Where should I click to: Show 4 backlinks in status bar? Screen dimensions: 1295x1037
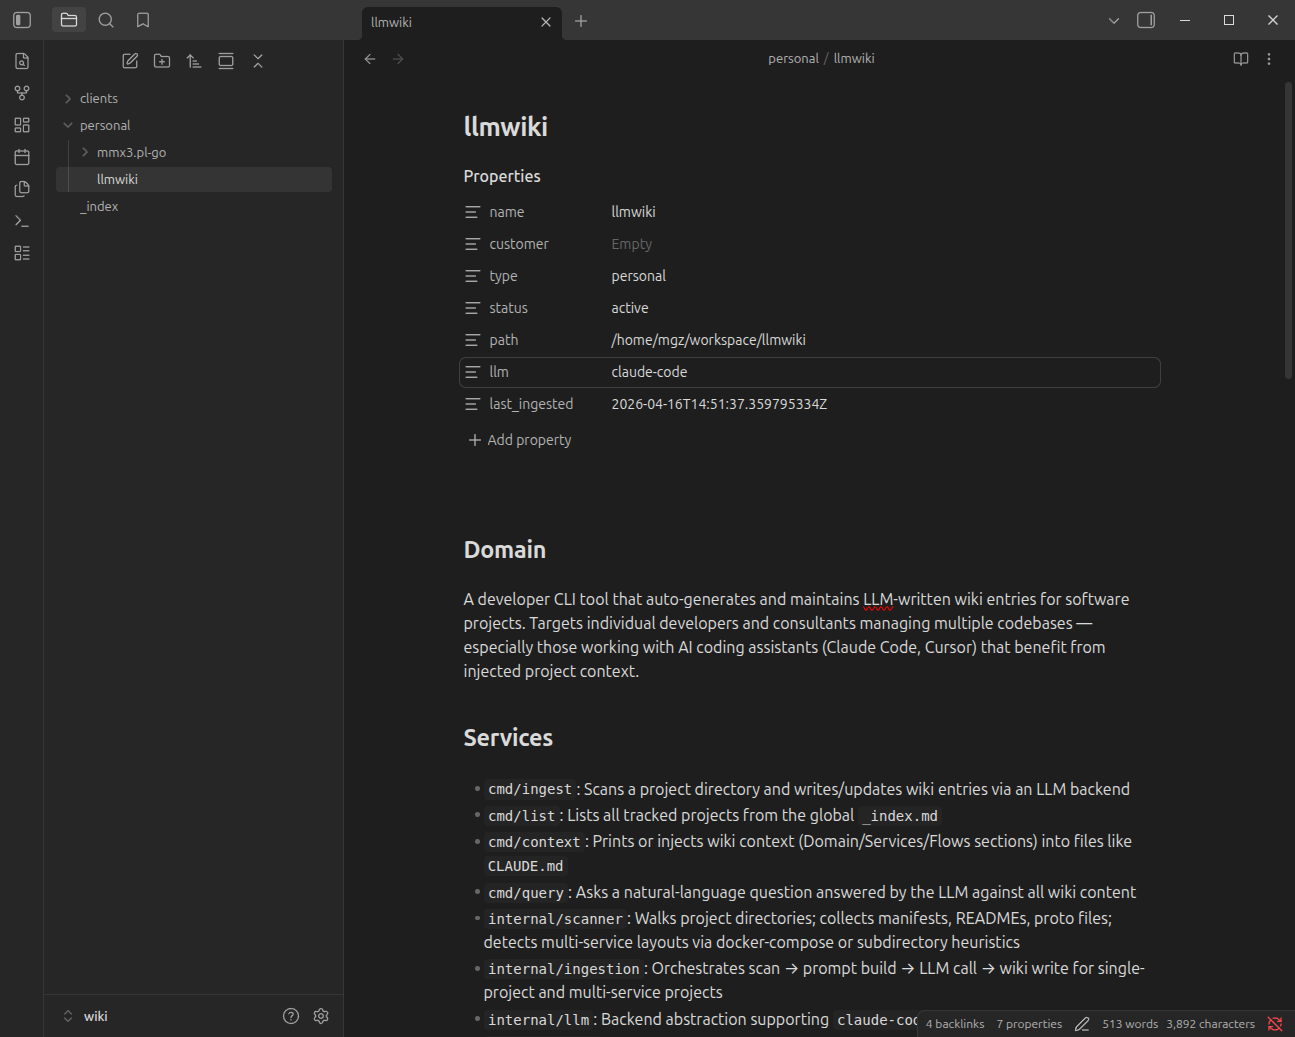pos(955,1024)
